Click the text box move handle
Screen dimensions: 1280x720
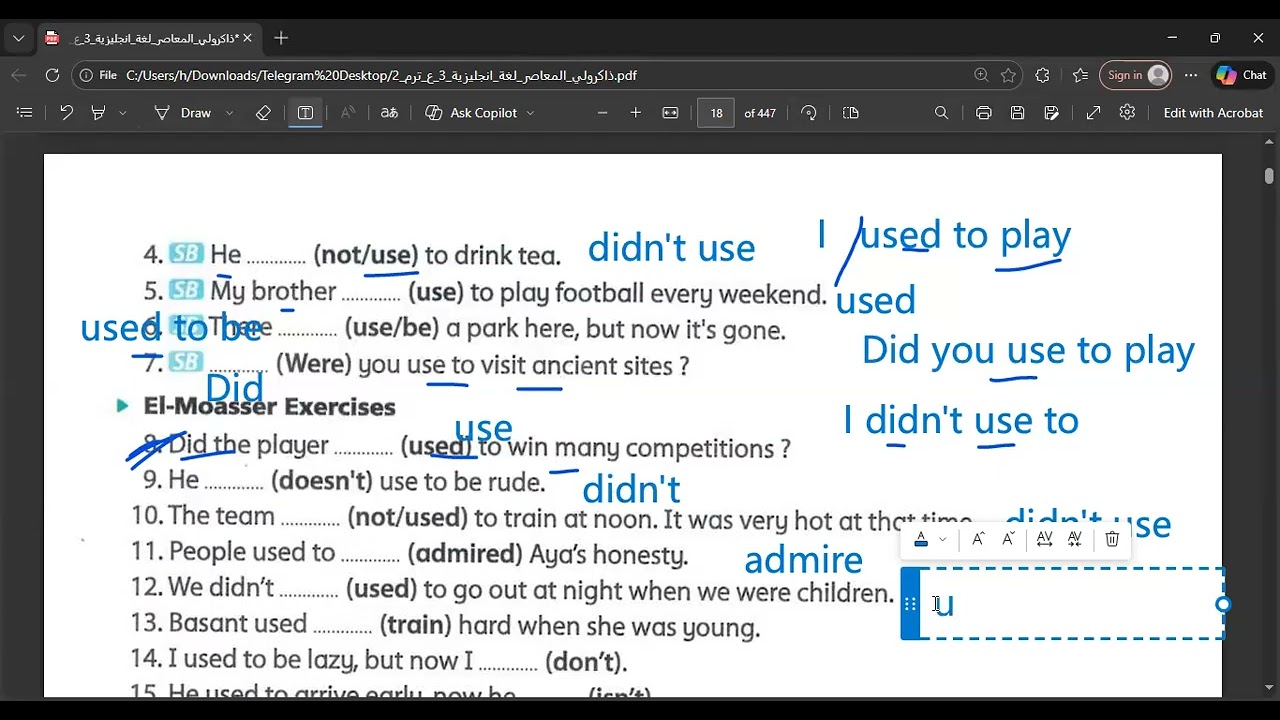pos(910,604)
